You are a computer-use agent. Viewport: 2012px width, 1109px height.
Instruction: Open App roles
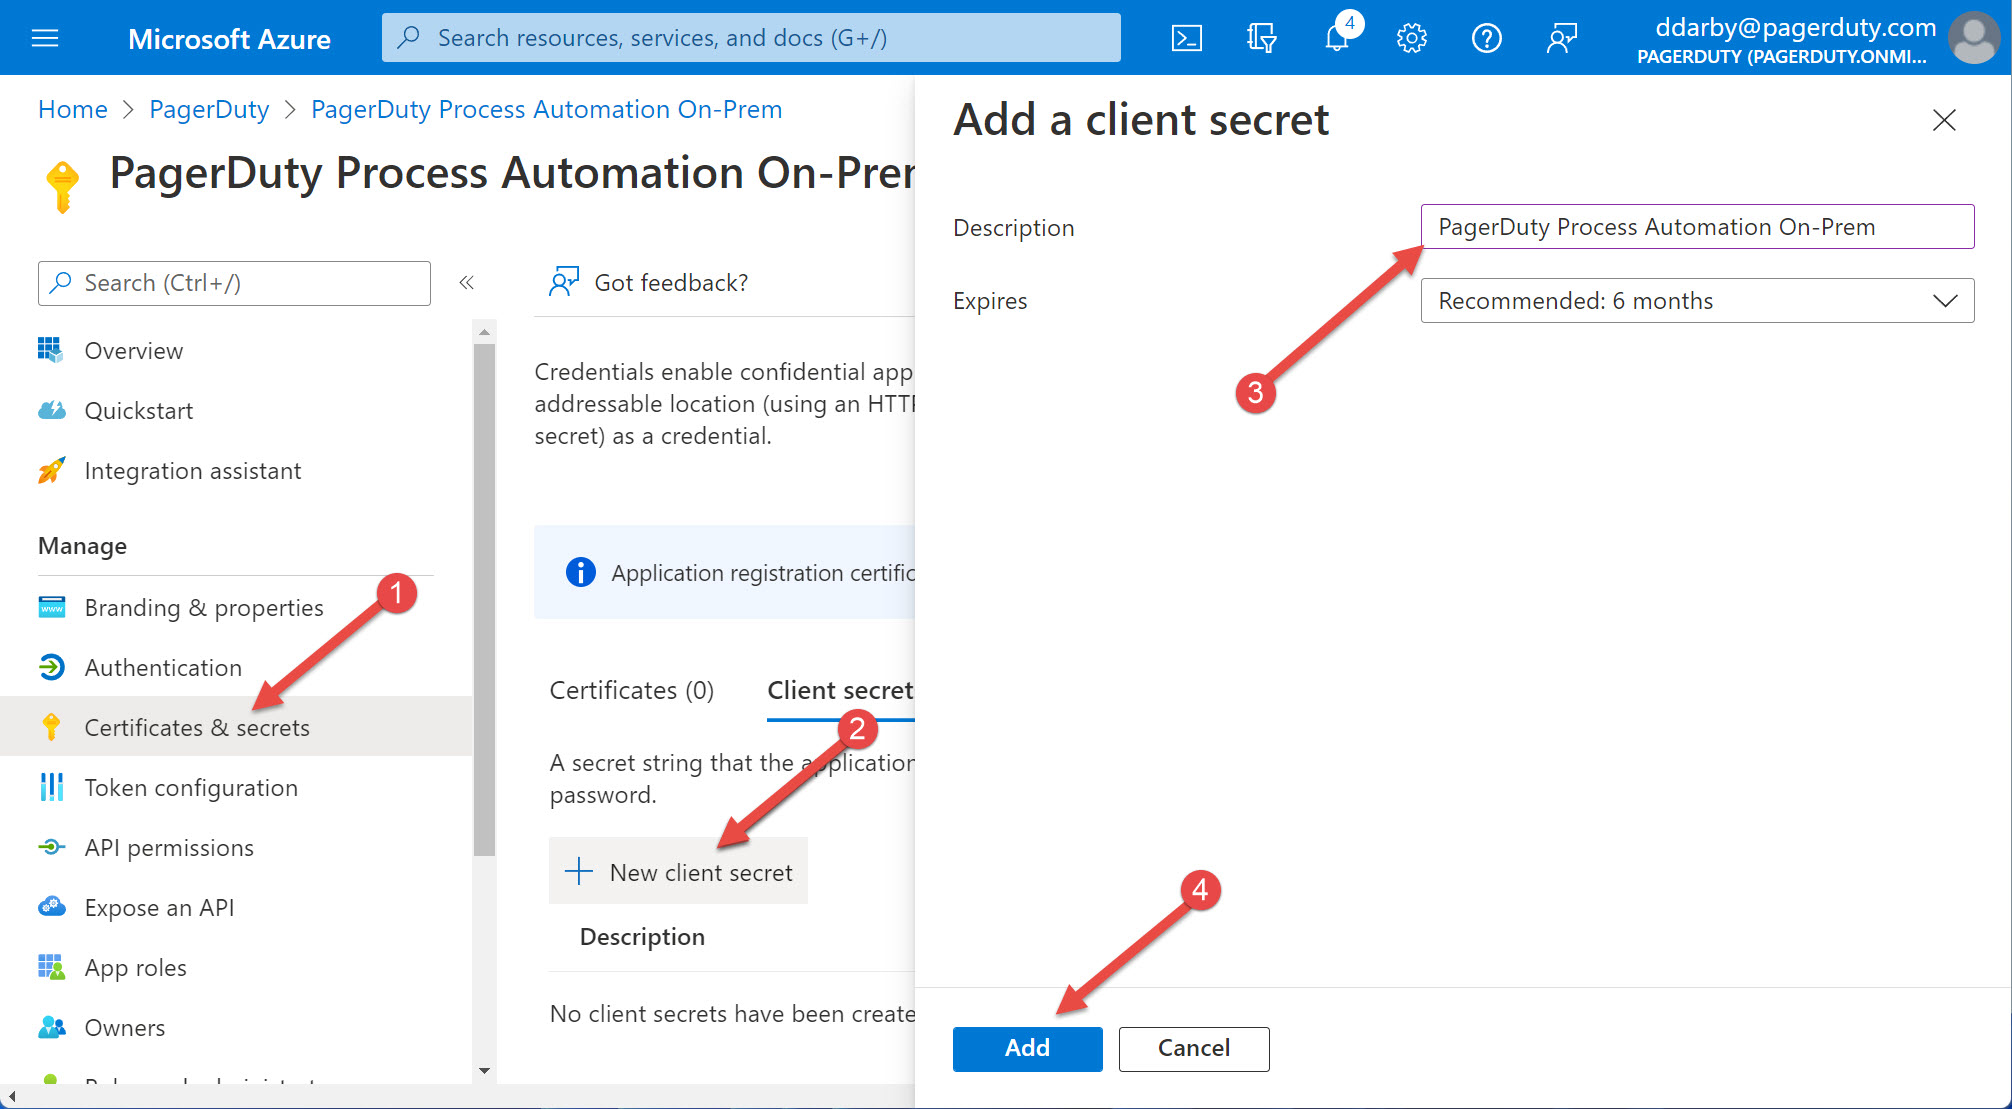(136, 967)
